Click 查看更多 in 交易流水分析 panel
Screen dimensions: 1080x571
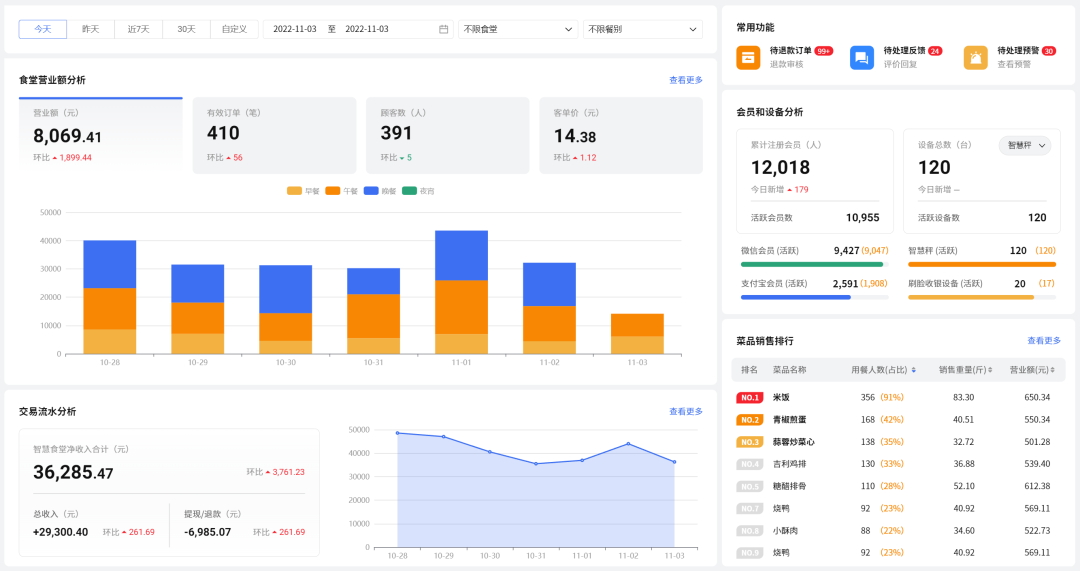pyautogui.click(x=686, y=411)
